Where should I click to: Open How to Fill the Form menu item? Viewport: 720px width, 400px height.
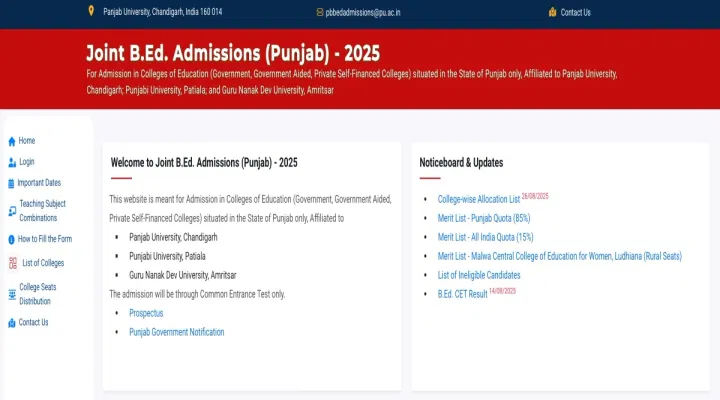45,239
